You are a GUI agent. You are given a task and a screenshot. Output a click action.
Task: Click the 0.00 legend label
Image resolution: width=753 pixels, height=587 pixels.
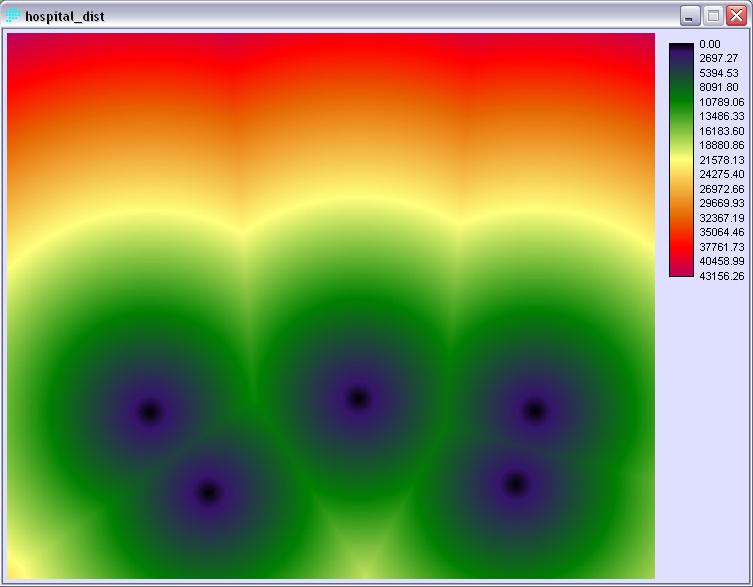(x=710, y=44)
